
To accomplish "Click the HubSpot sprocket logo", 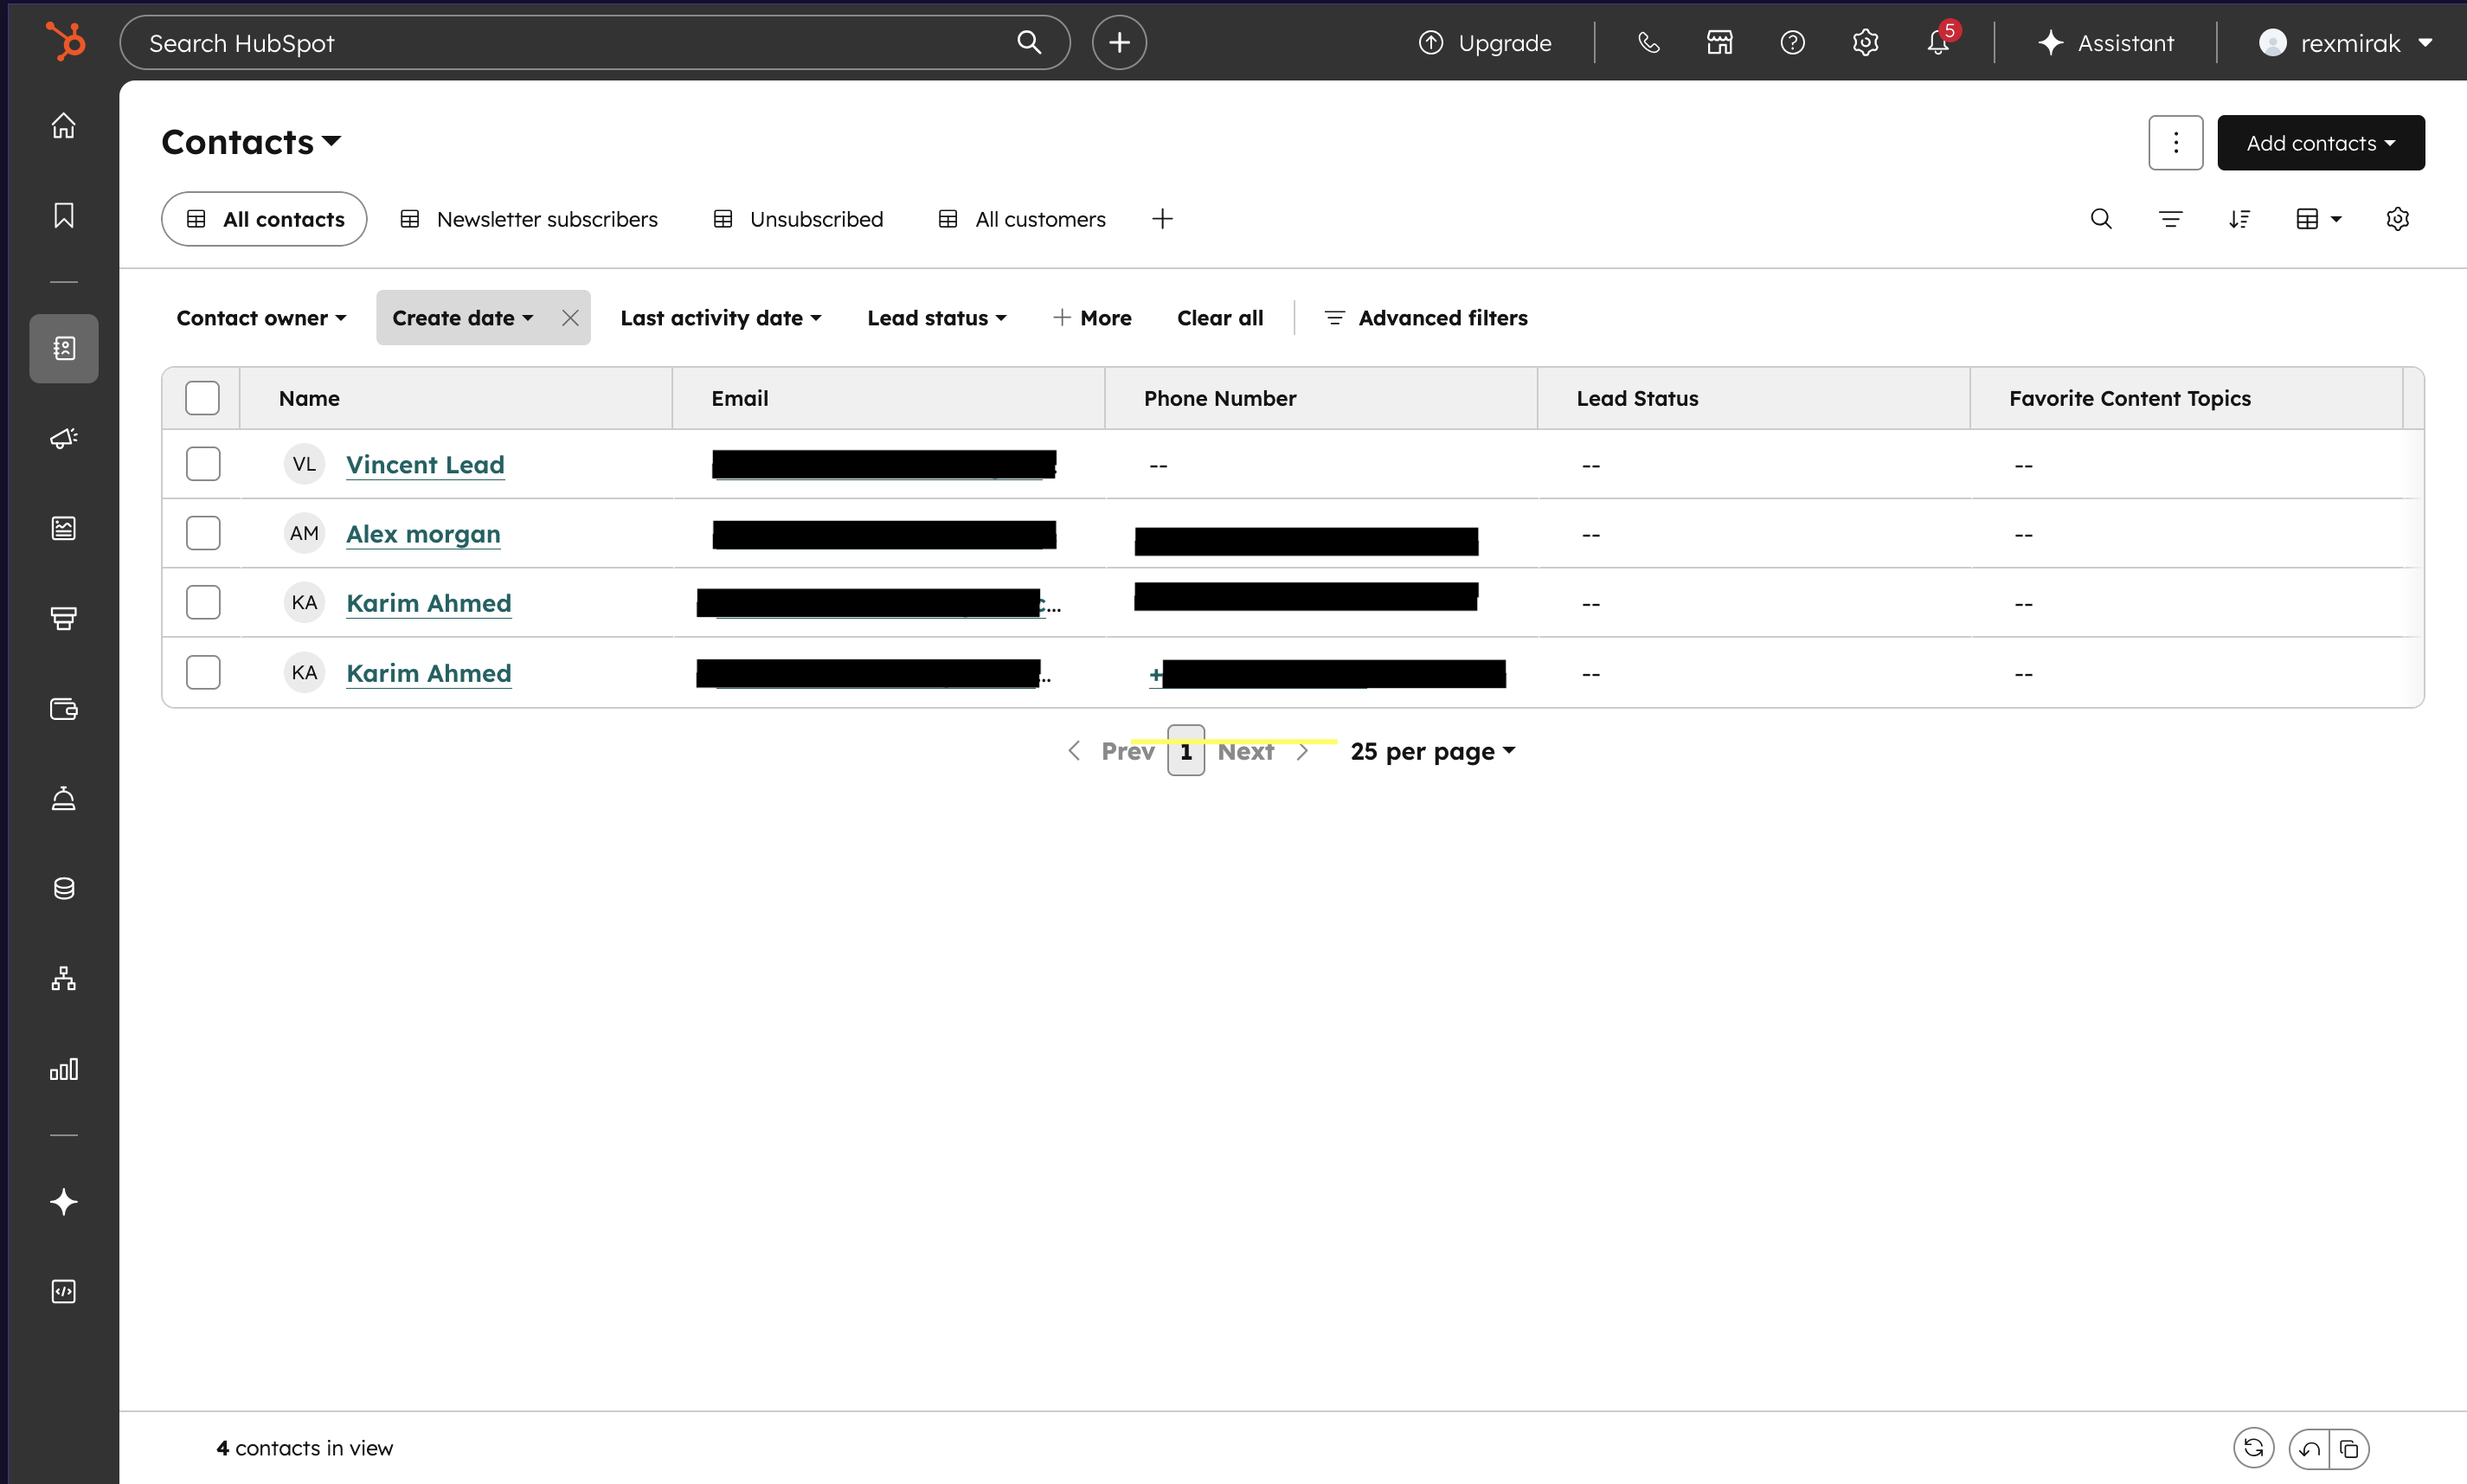I will pos(65,42).
